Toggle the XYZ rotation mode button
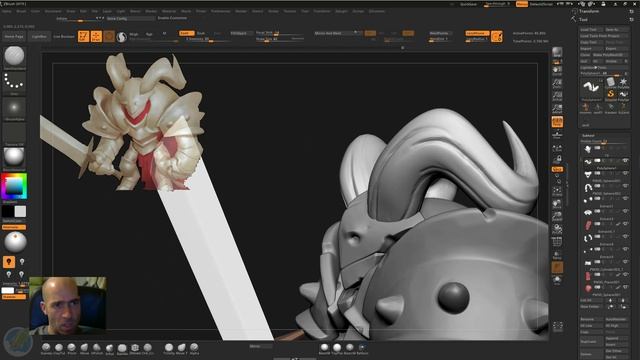This screenshot has height=360, width=640. (557, 169)
